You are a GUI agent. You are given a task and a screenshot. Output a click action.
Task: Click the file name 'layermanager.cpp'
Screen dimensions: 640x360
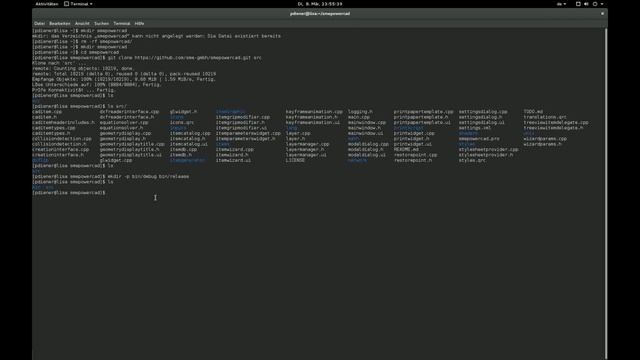(307, 144)
